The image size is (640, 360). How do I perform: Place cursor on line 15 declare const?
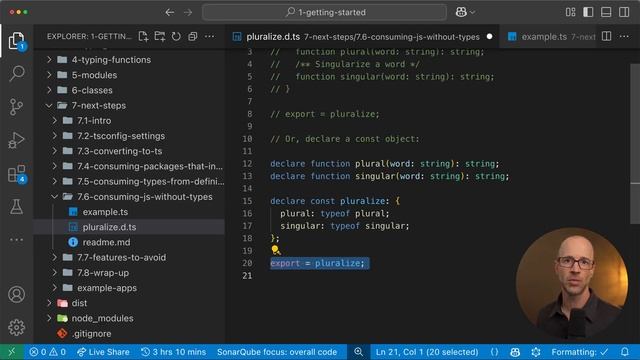click(335, 201)
